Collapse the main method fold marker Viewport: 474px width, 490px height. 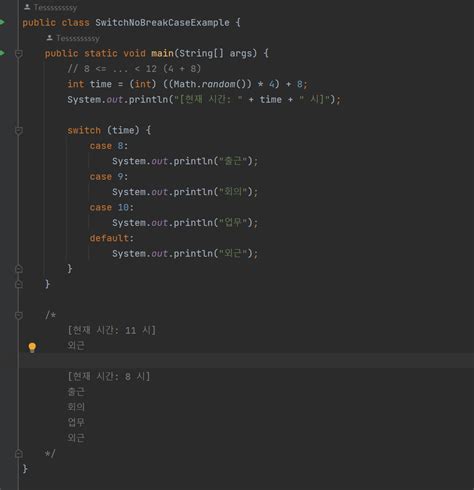click(x=19, y=53)
